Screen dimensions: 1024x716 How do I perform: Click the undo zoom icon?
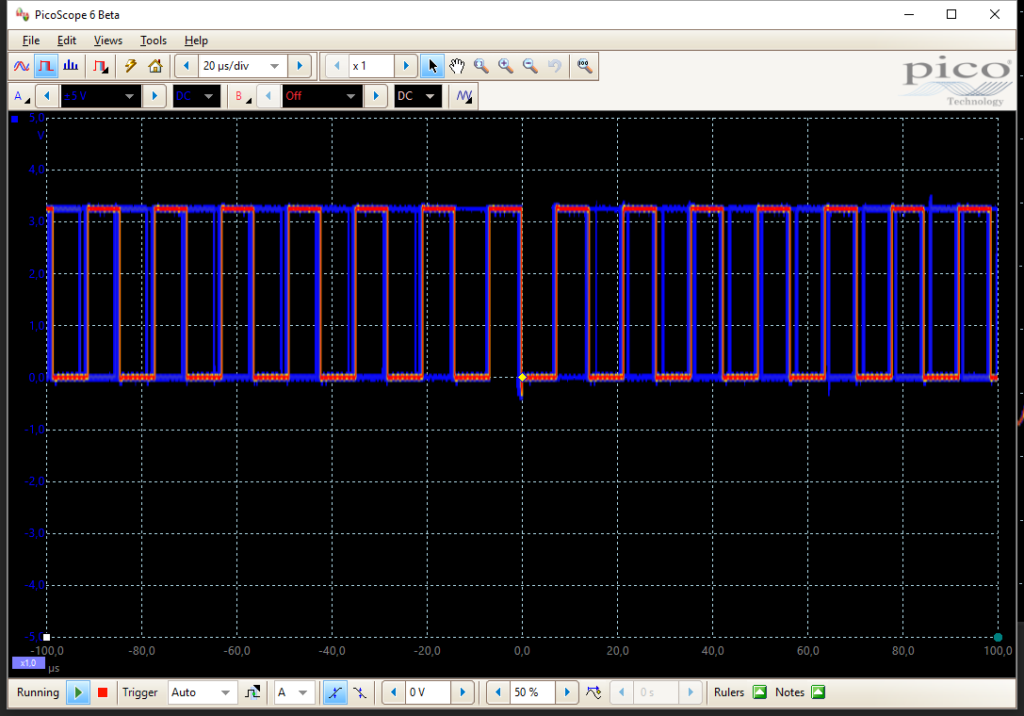[554, 66]
